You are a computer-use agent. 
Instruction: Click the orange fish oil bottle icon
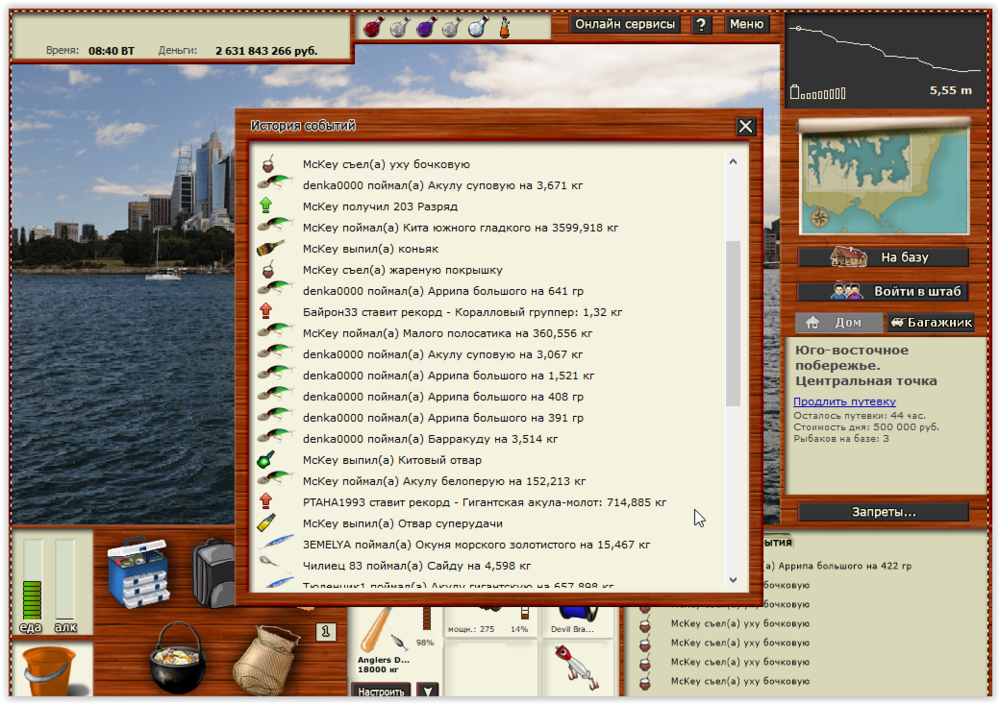[506, 29]
